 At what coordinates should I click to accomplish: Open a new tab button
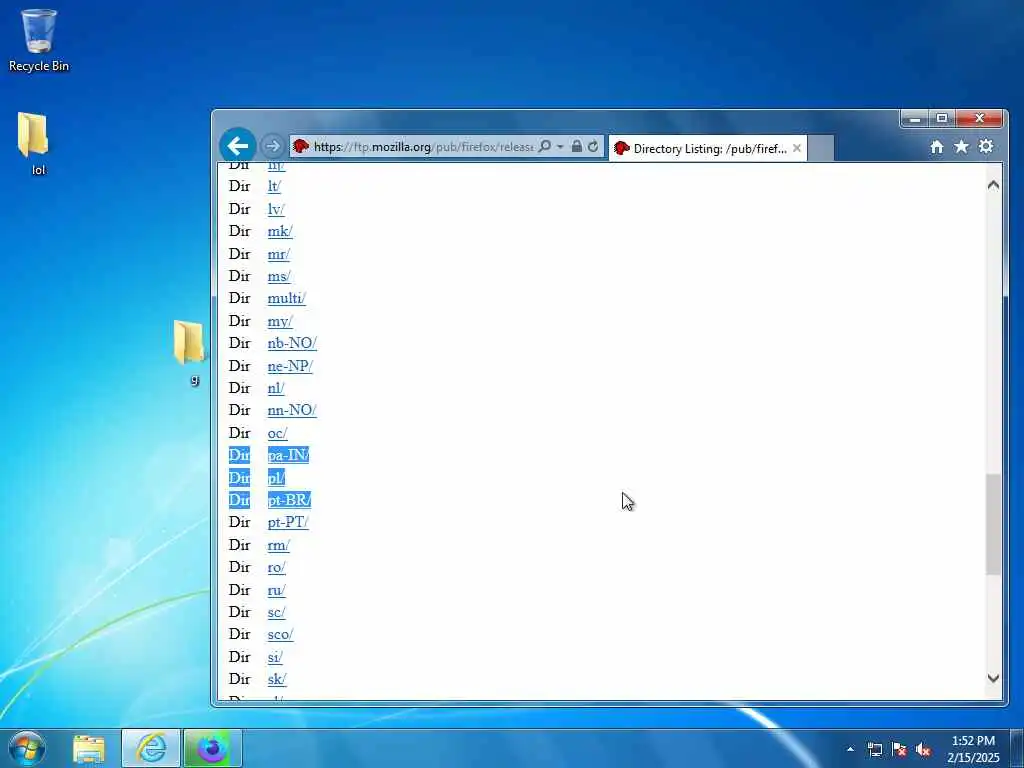click(821, 148)
